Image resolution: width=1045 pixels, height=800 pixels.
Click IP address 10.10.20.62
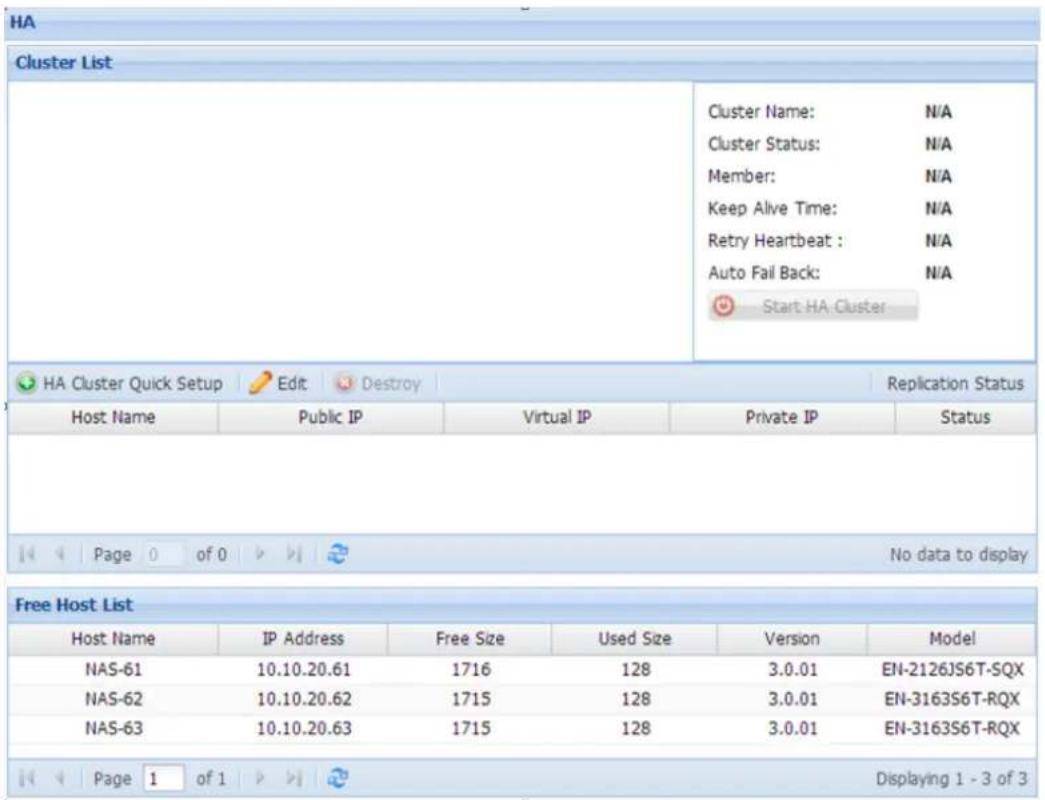tap(304, 699)
